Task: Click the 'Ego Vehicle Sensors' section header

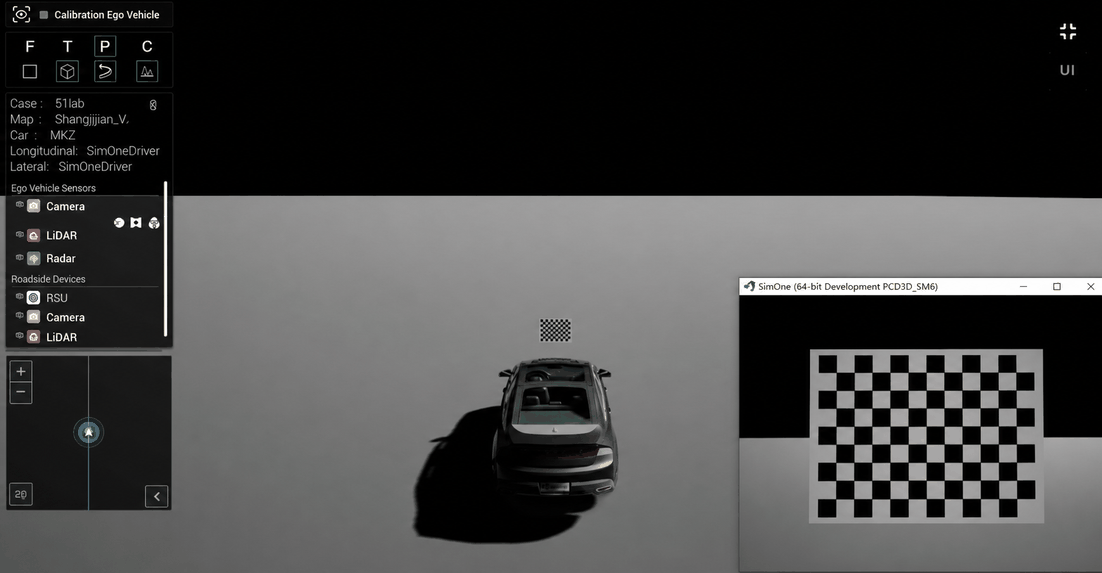Action: (x=53, y=188)
